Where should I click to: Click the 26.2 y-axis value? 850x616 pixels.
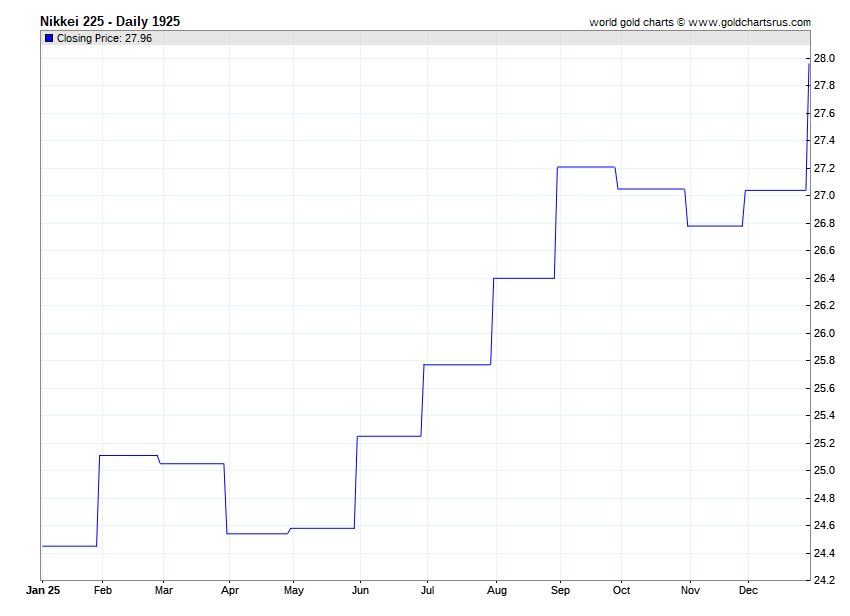pyautogui.click(x=824, y=305)
